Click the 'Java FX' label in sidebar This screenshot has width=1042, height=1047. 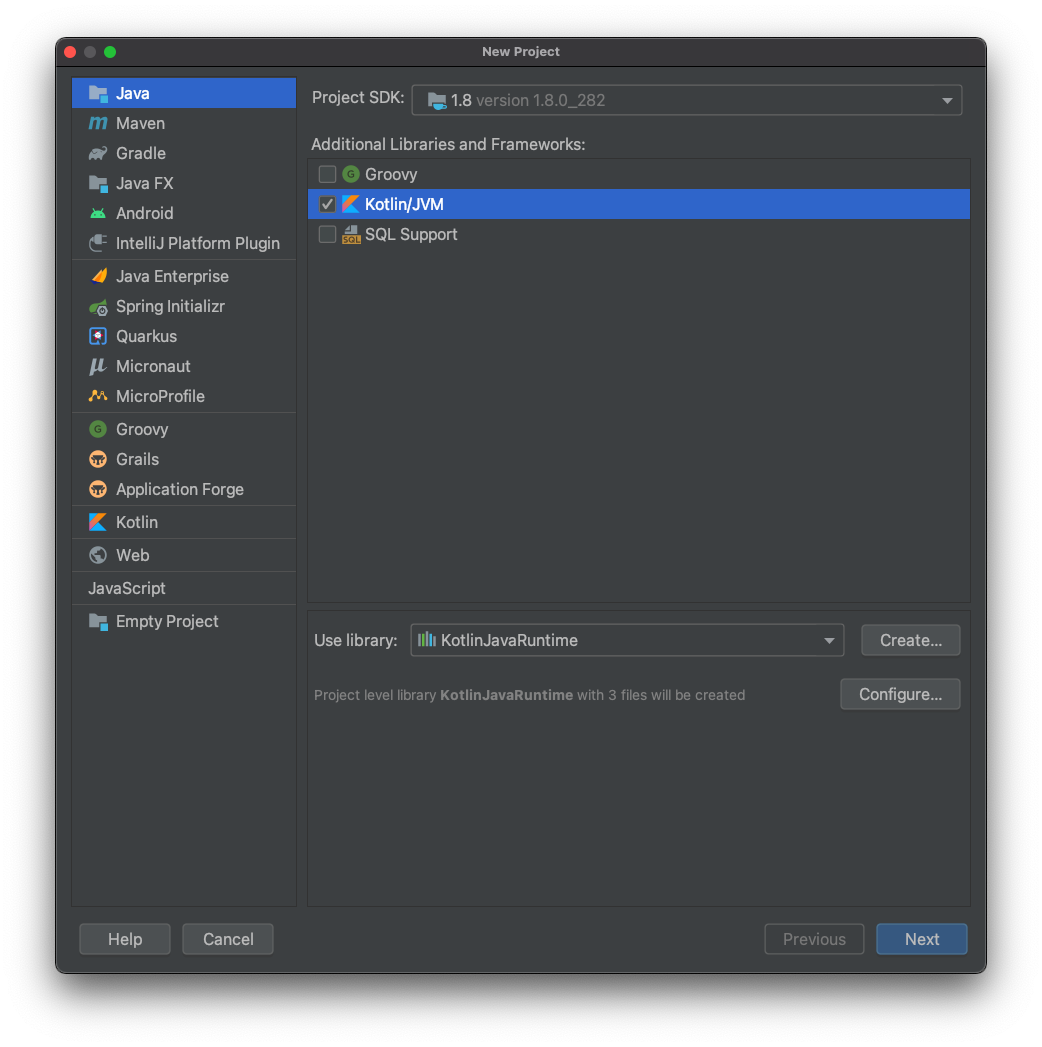tap(145, 184)
